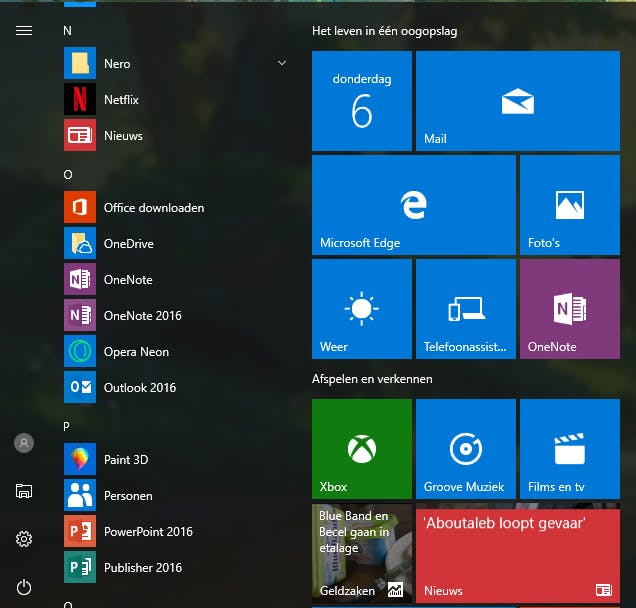This screenshot has width=636, height=608.
Task: Click the 'Nieuws' label in app list
Action: tap(123, 135)
